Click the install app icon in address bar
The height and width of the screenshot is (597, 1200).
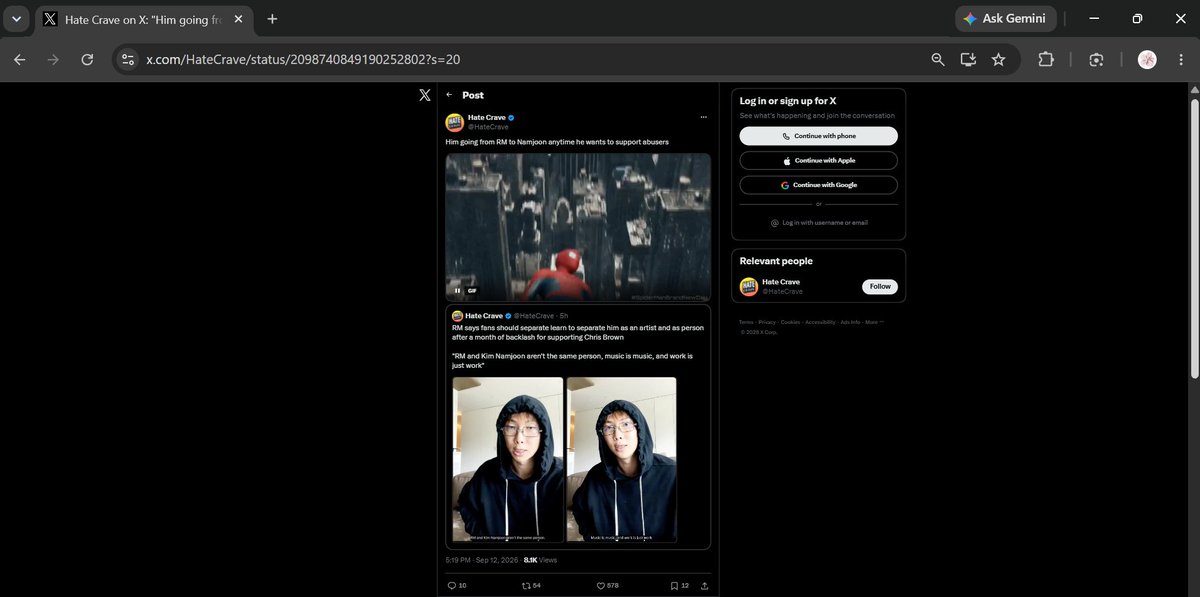tap(968, 60)
